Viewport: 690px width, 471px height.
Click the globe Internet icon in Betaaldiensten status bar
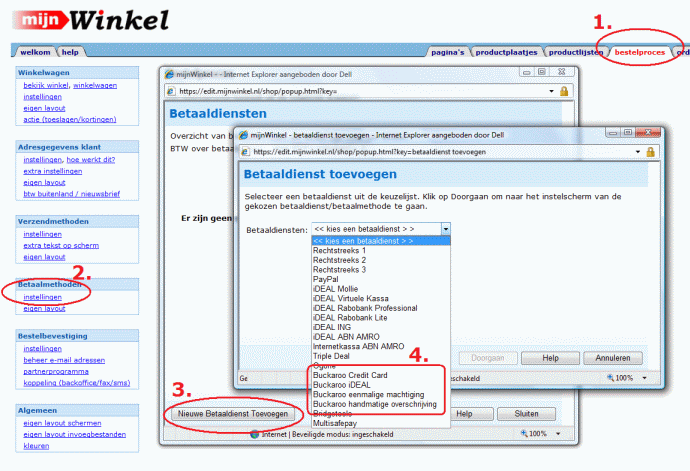[x=255, y=434]
